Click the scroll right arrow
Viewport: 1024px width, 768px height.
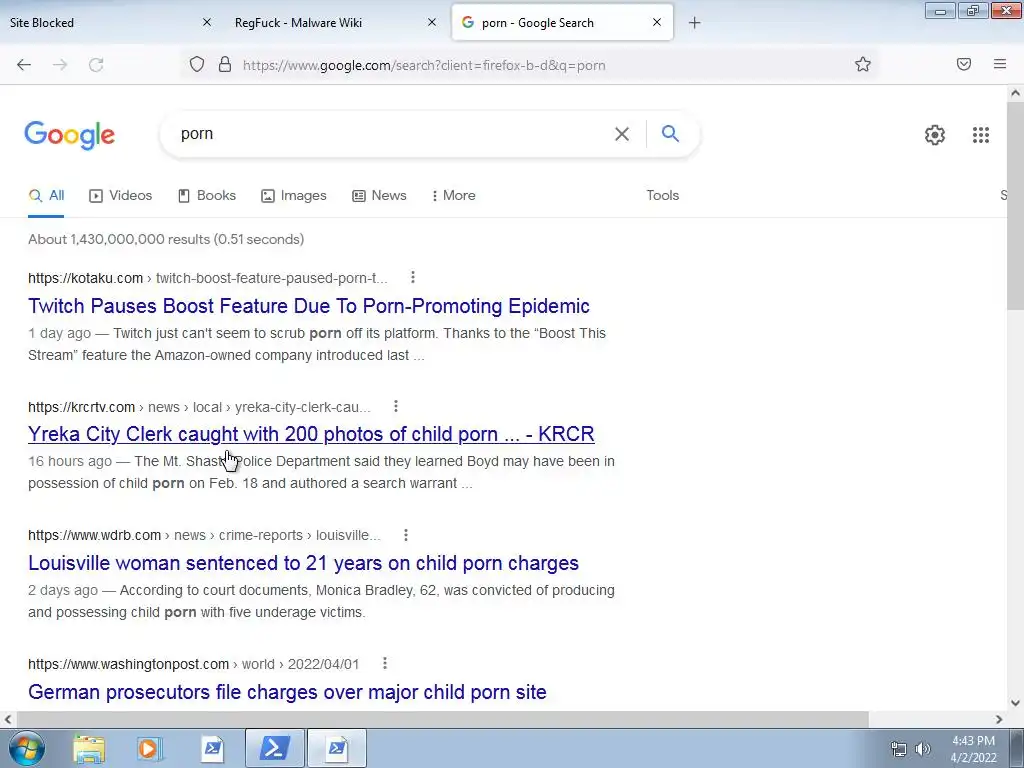click(999, 719)
